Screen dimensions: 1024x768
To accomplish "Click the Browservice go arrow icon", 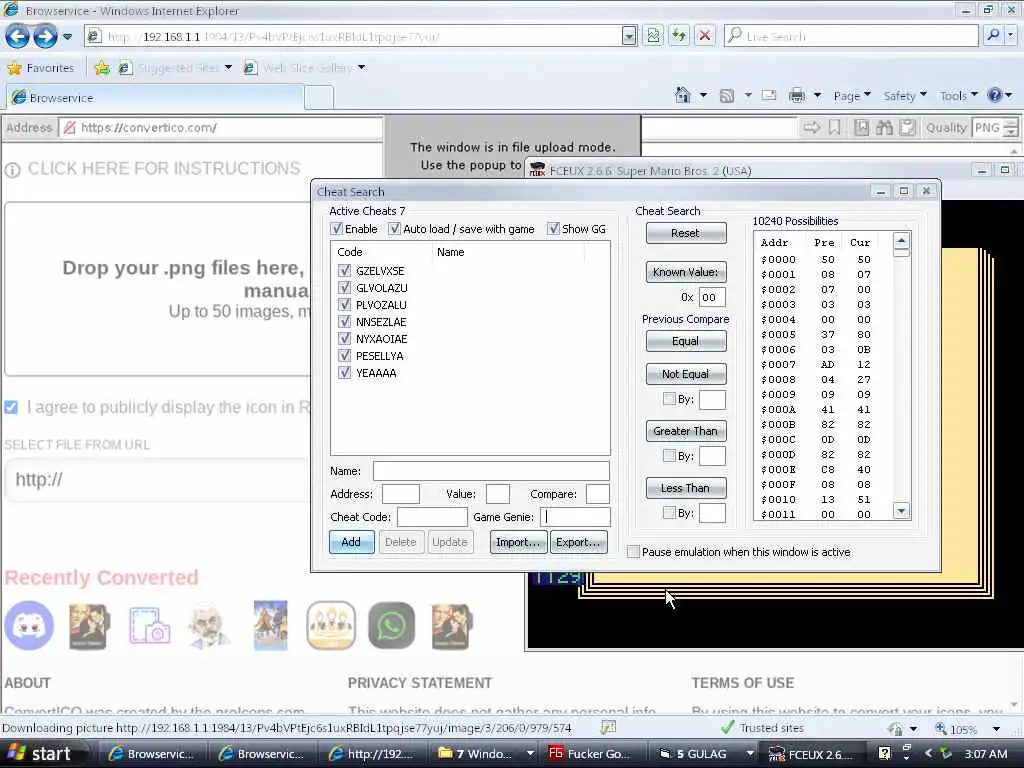I will tap(812, 127).
